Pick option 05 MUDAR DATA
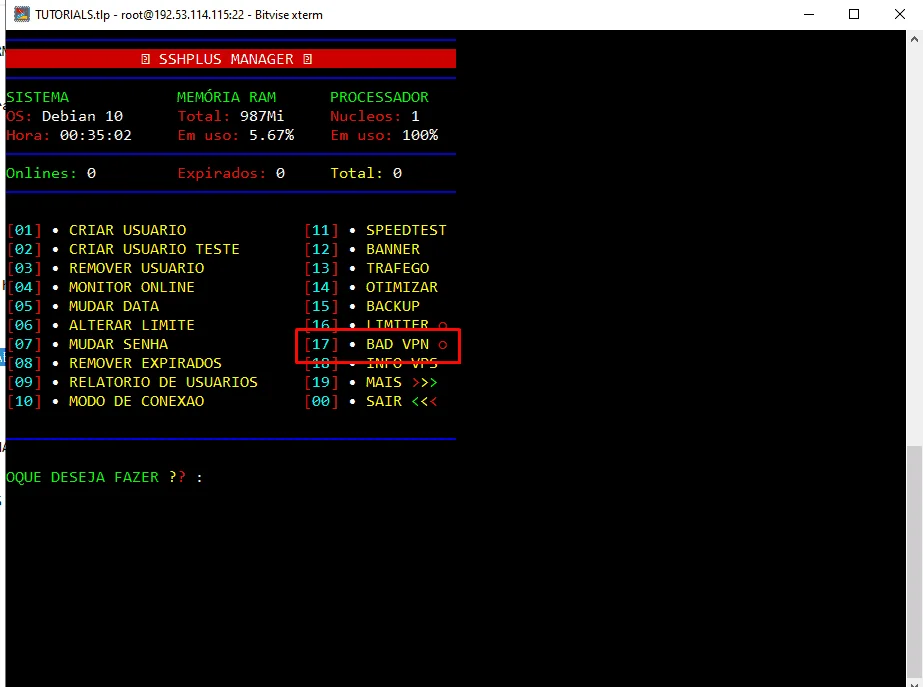This screenshot has height=687, width=923. point(84,306)
